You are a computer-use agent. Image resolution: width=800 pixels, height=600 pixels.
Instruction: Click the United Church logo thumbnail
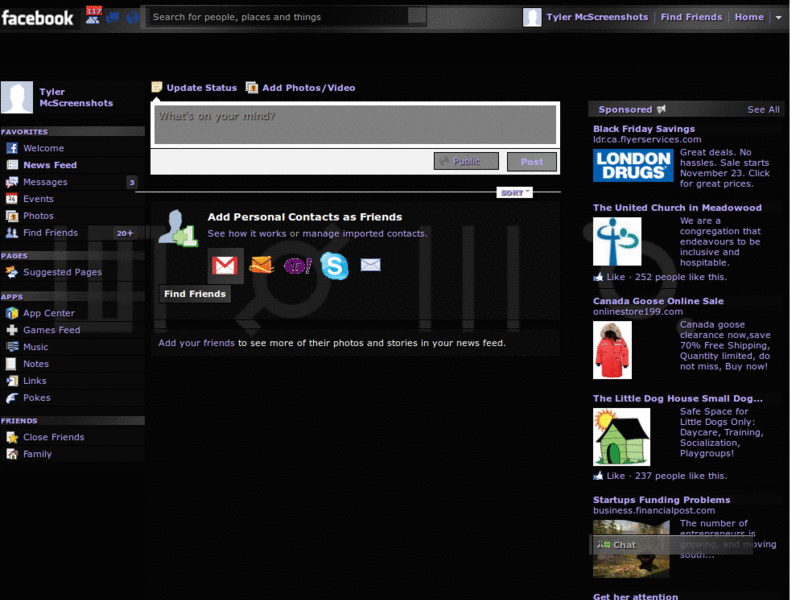[x=617, y=241]
